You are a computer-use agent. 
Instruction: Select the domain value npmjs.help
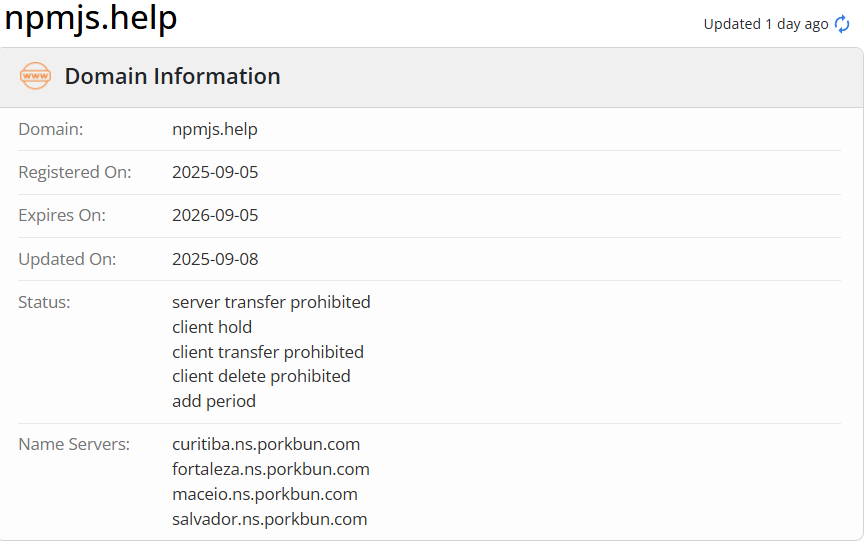click(x=215, y=130)
